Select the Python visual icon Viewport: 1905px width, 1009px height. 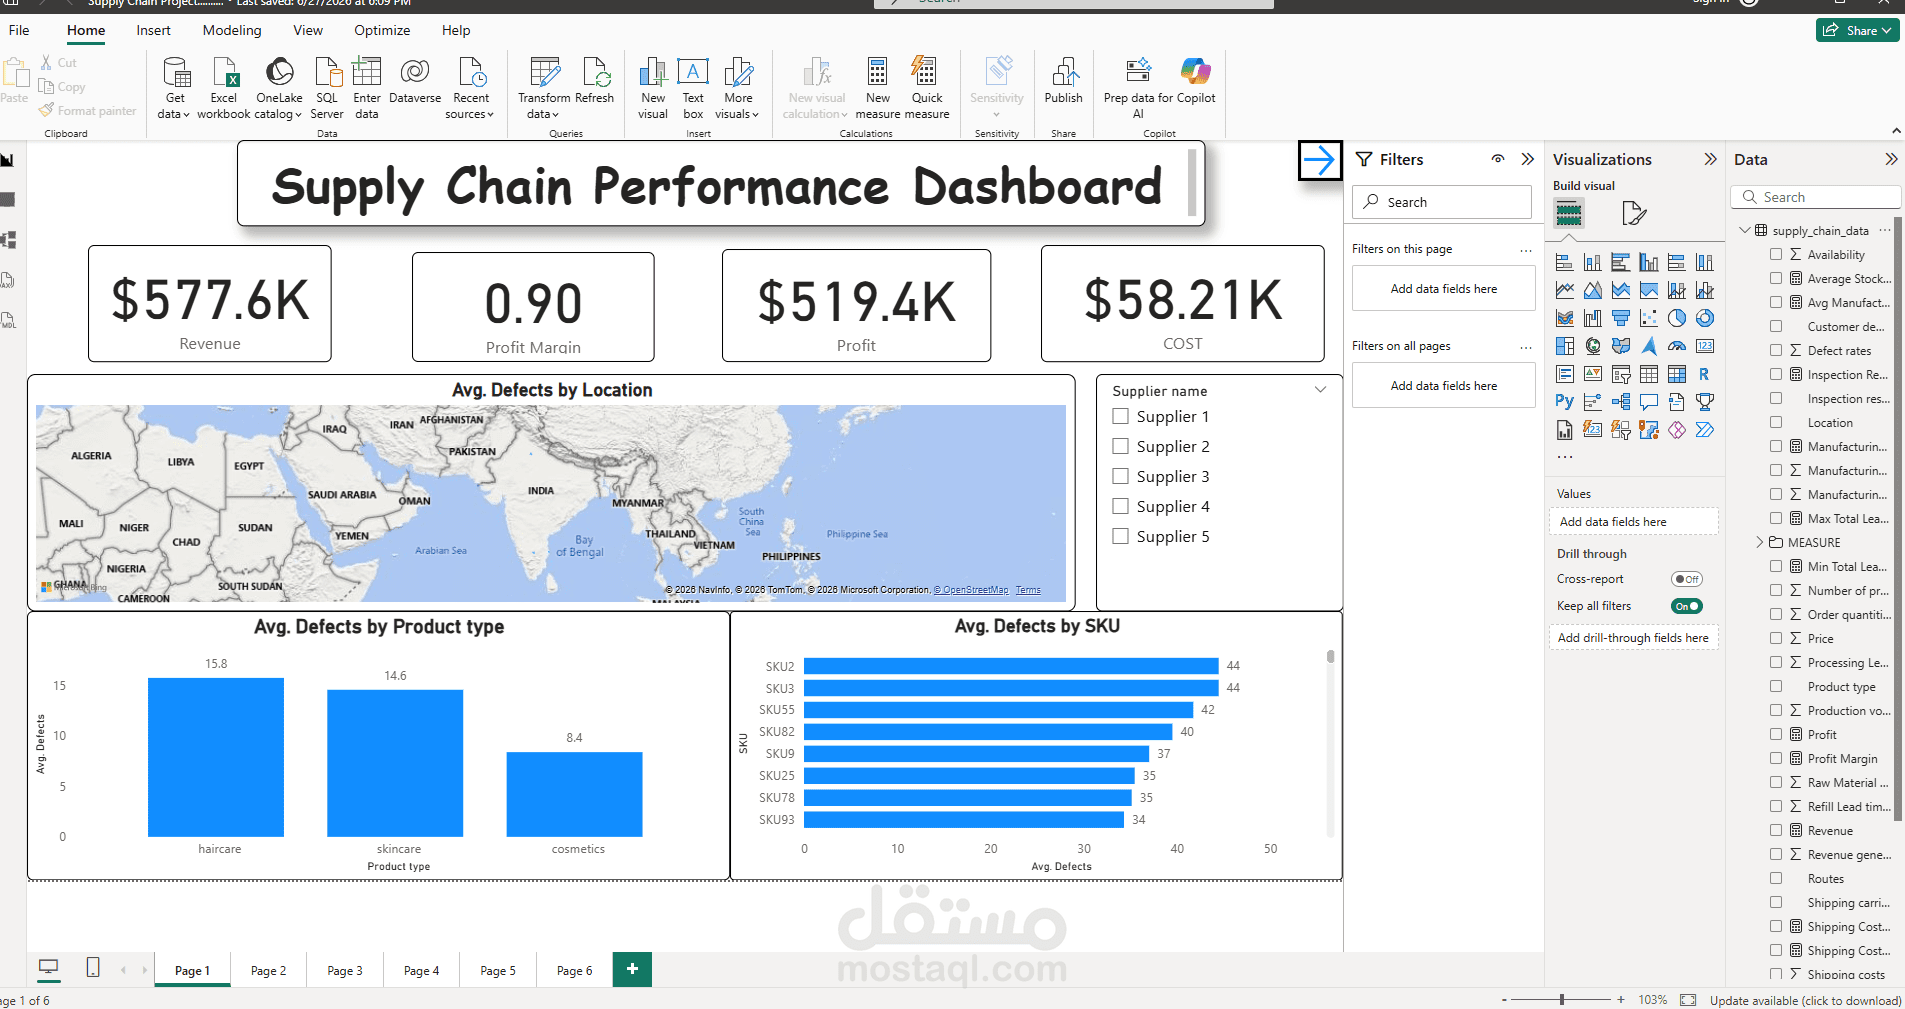pyautogui.click(x=1565, y=402)
